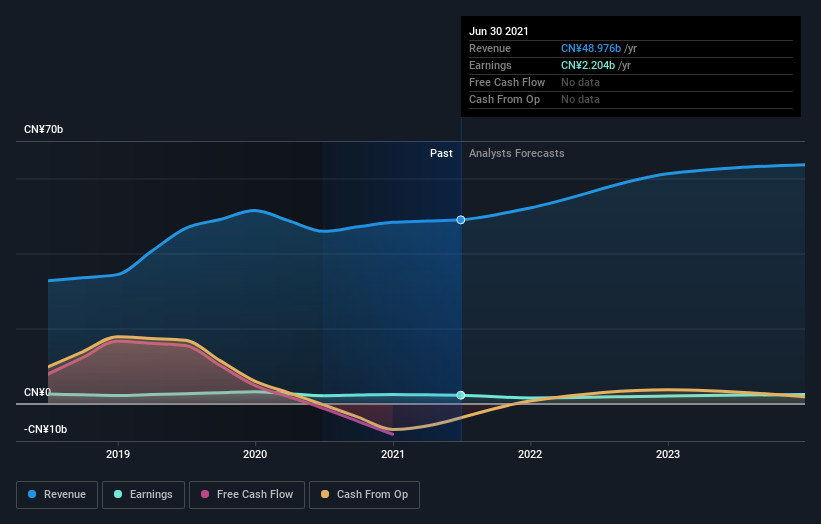Click the Free Cash Flow No data value
This screenshot has width=821, height=524.
click(580, 82)
